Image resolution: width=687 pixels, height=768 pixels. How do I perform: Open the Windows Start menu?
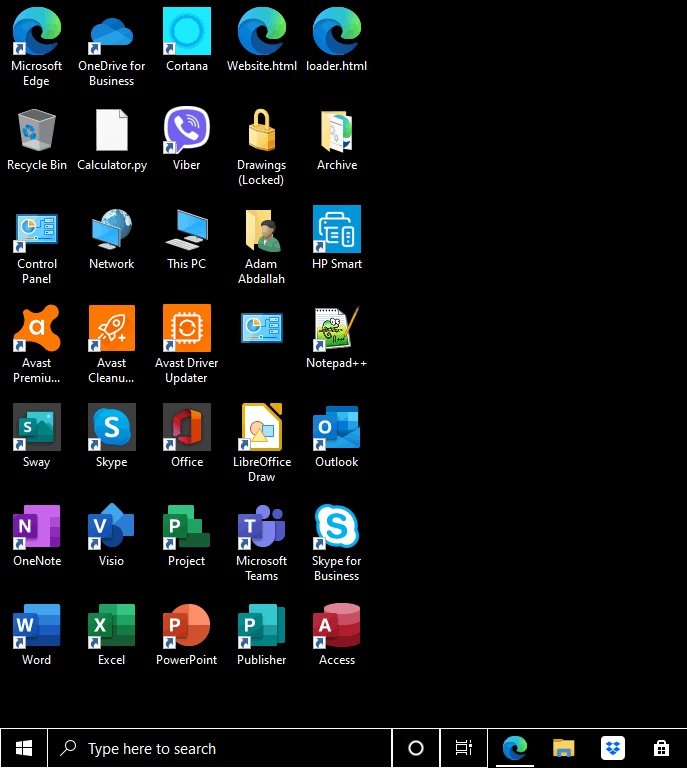click(24, 748)
